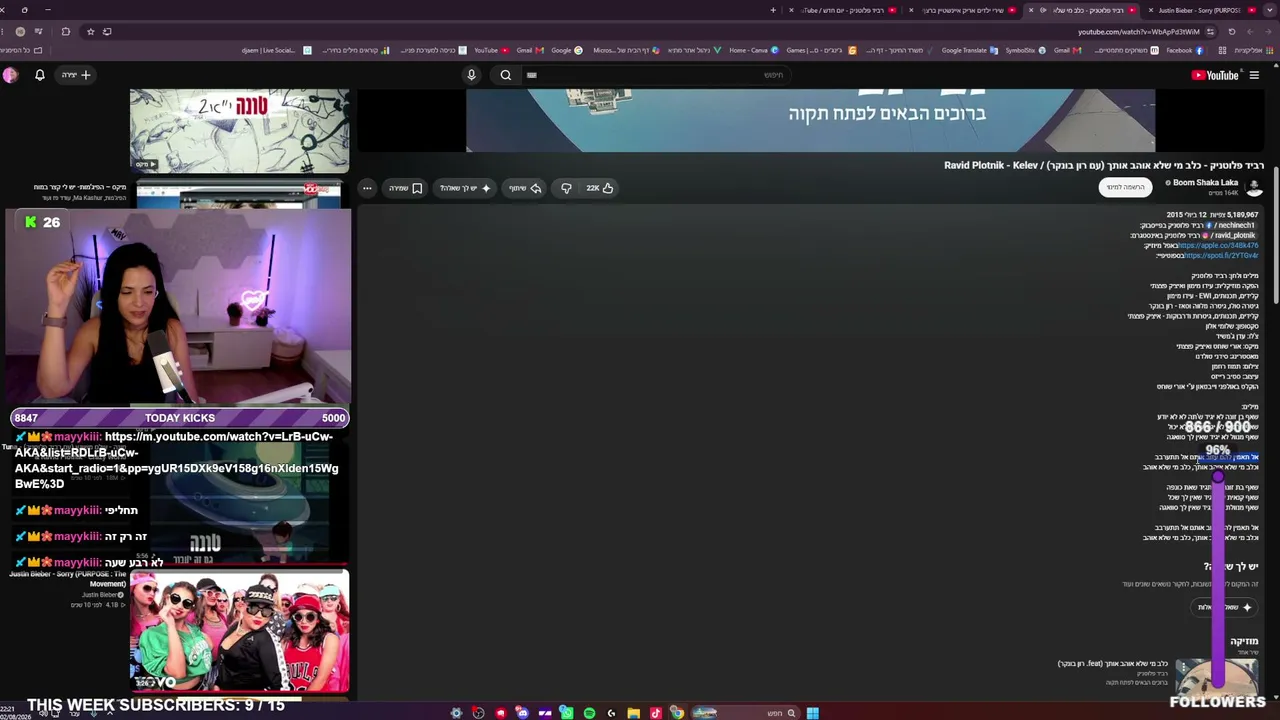Open YouTube notifications bell
This screenshot has height=720, width=1280.
[40, 75]
